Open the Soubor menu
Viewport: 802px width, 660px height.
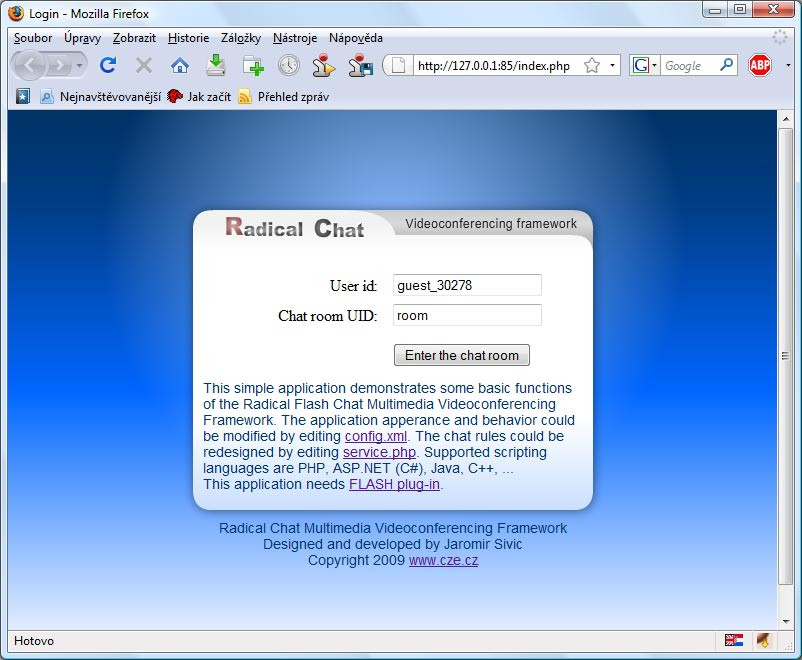[x=33, y=38]
